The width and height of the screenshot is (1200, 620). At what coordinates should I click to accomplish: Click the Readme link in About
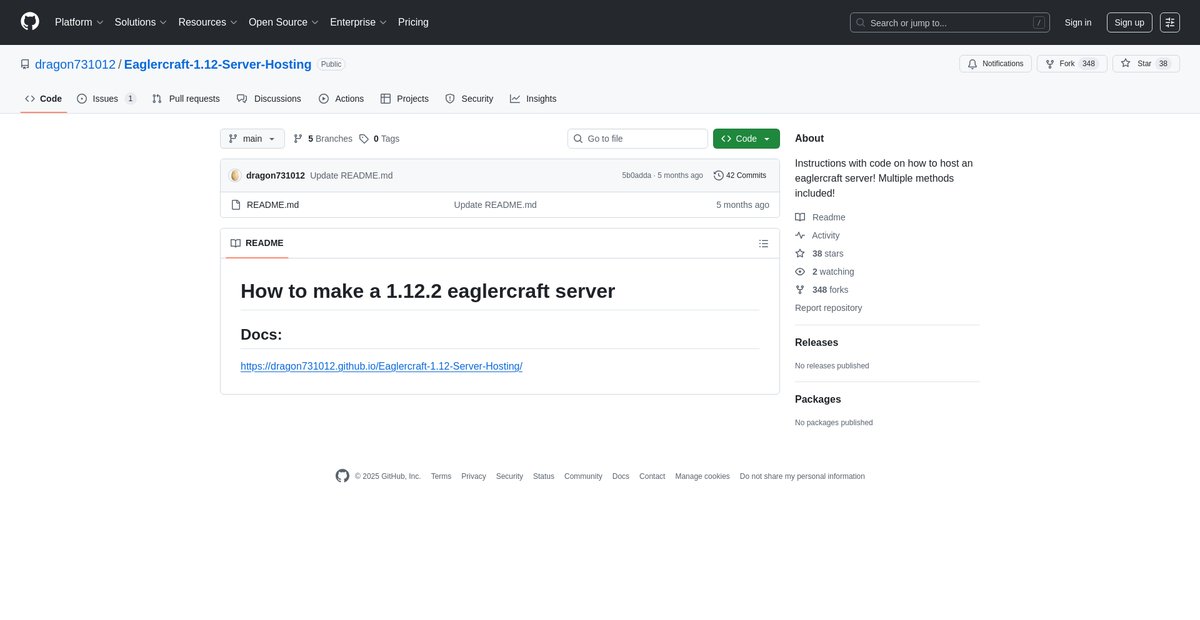pyautogui.click(x=820, y=217)
